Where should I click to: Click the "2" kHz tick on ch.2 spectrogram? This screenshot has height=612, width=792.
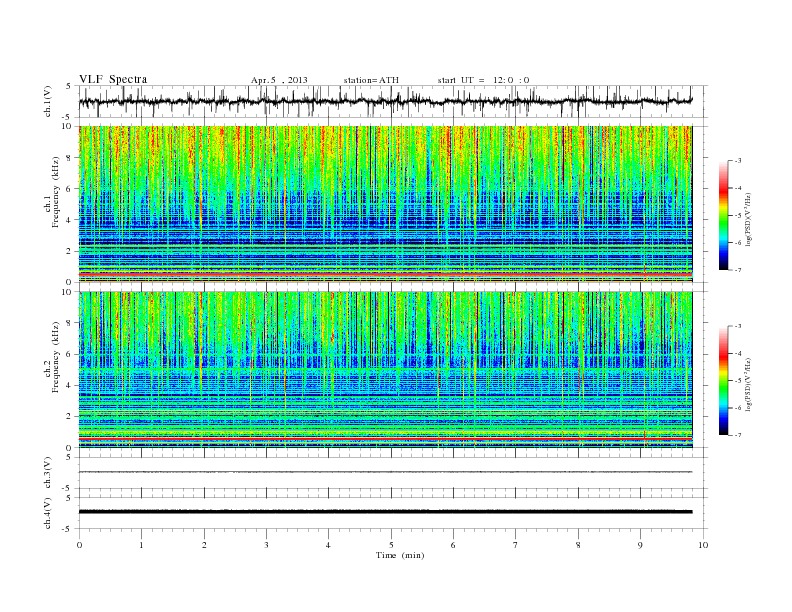pyautogui.click(x=70, y=417)
